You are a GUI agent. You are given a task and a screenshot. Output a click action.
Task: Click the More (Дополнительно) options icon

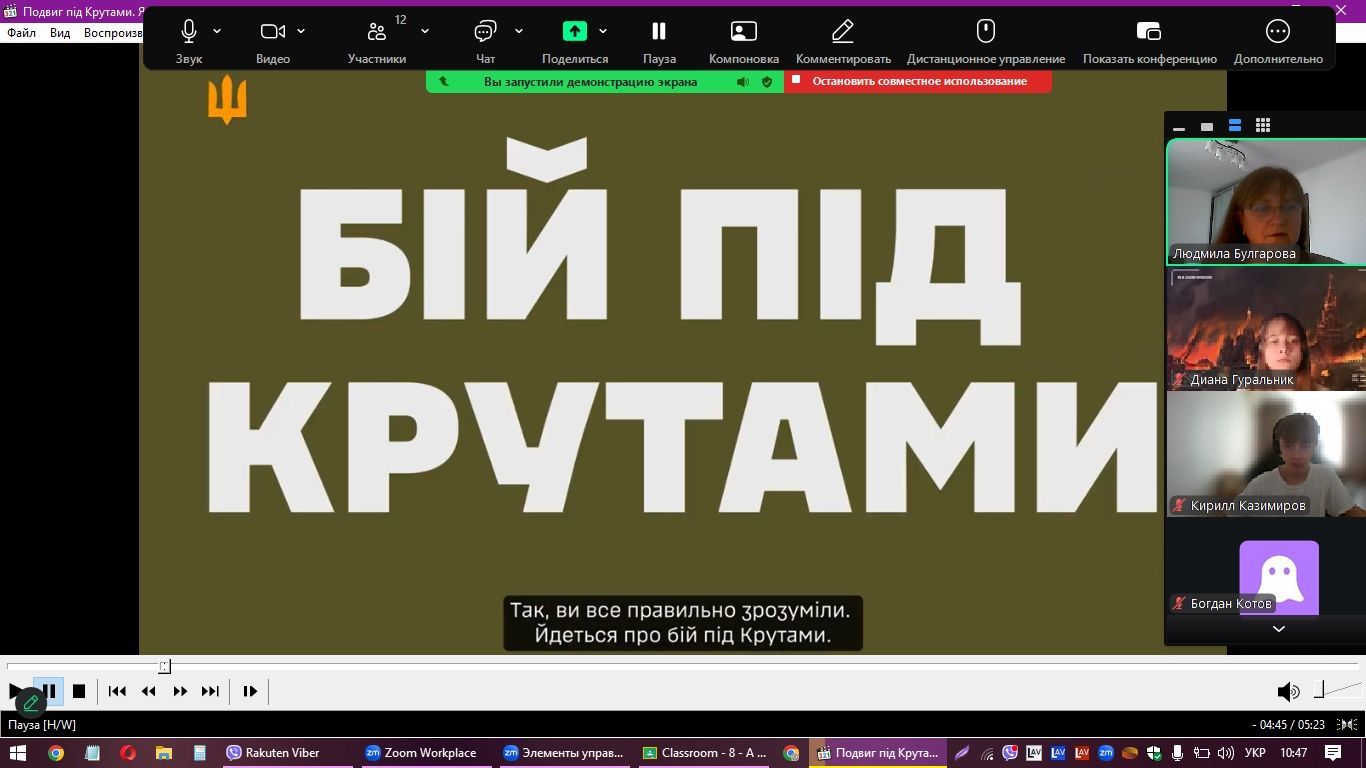pyautogui.click(x=1277, y=32)
